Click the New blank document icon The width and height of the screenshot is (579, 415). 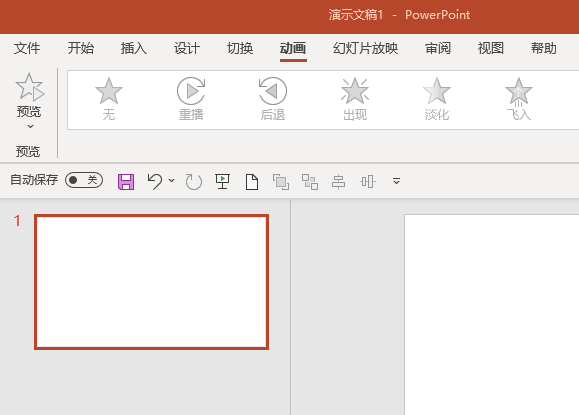pos(252,182)
